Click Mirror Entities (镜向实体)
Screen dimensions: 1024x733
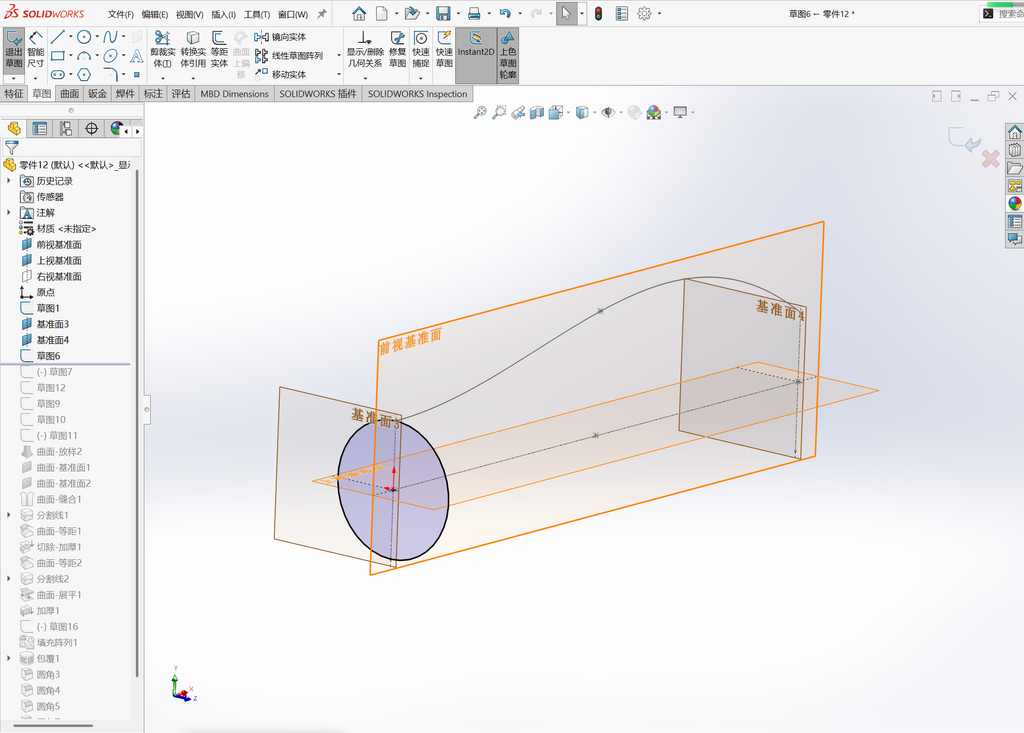coord(280,37)
